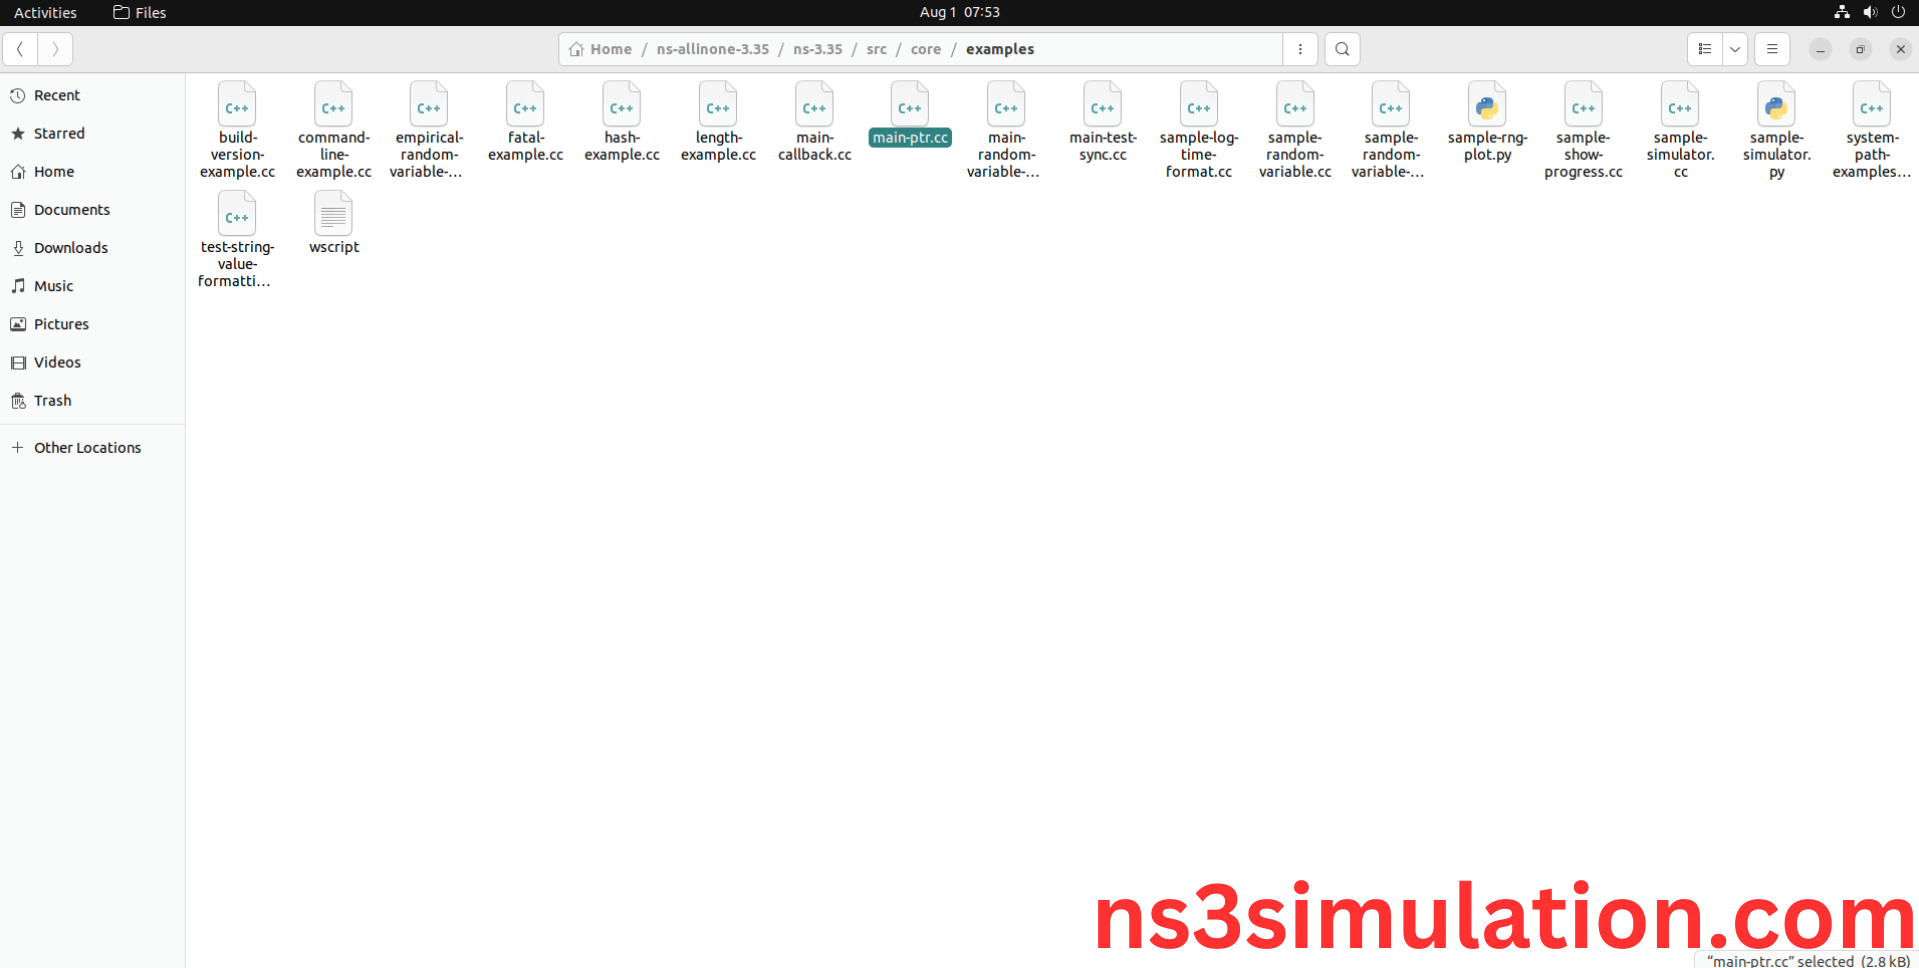Screen dimensions: 1919x968
Task: Open Trash in the sidebar
Action: (x=52, y=400)
